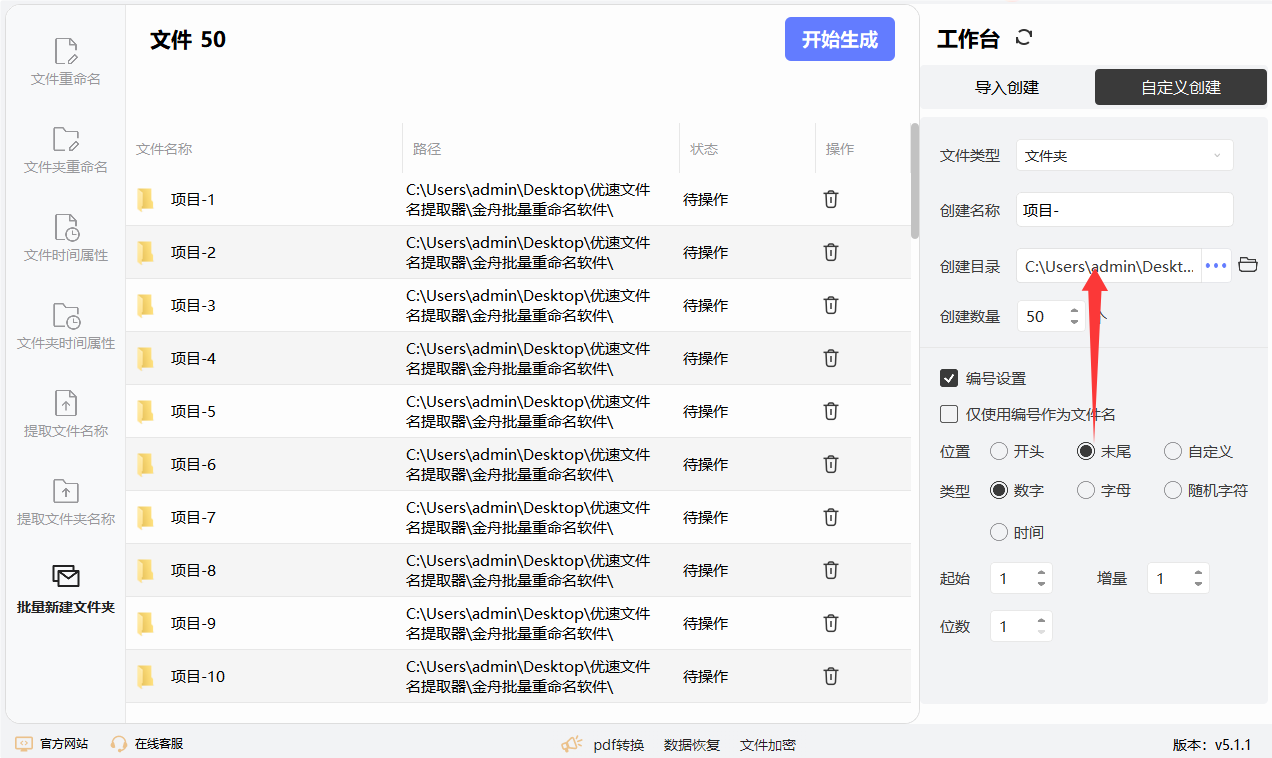Click the 起始 number field
The width and height of the screenshot is (1272, 758).
coord(1013,578)
